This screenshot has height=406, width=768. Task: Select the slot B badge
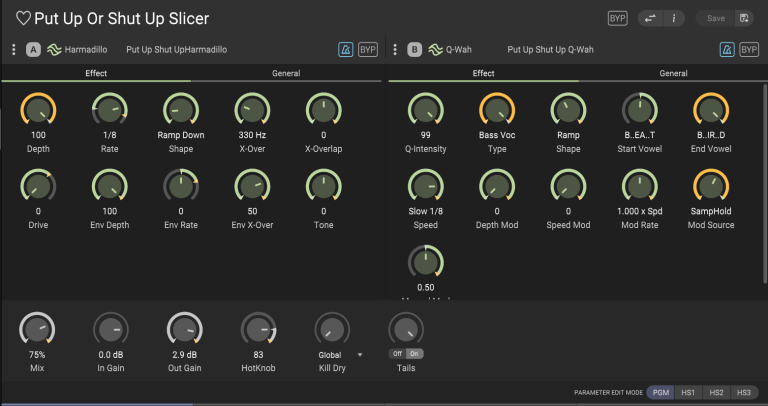(x=414, y=49)
